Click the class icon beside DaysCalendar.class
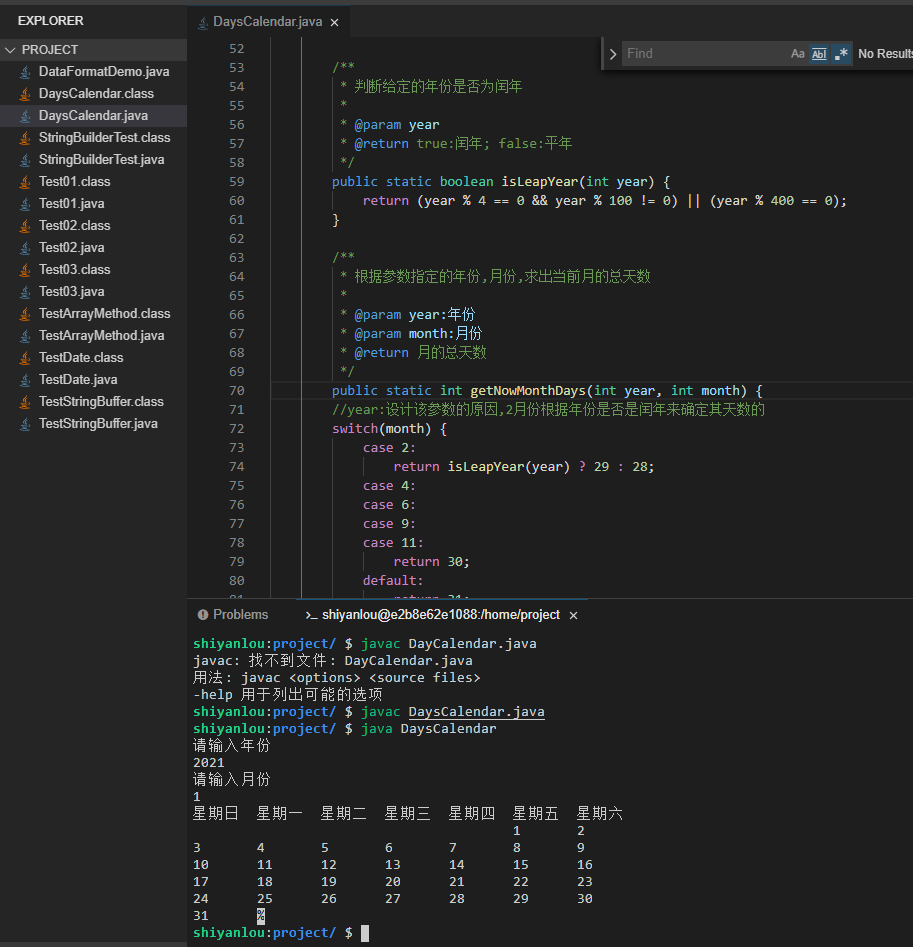Viewport: 913px width, 947px height. pyautogui.click(x=25, y=94)
